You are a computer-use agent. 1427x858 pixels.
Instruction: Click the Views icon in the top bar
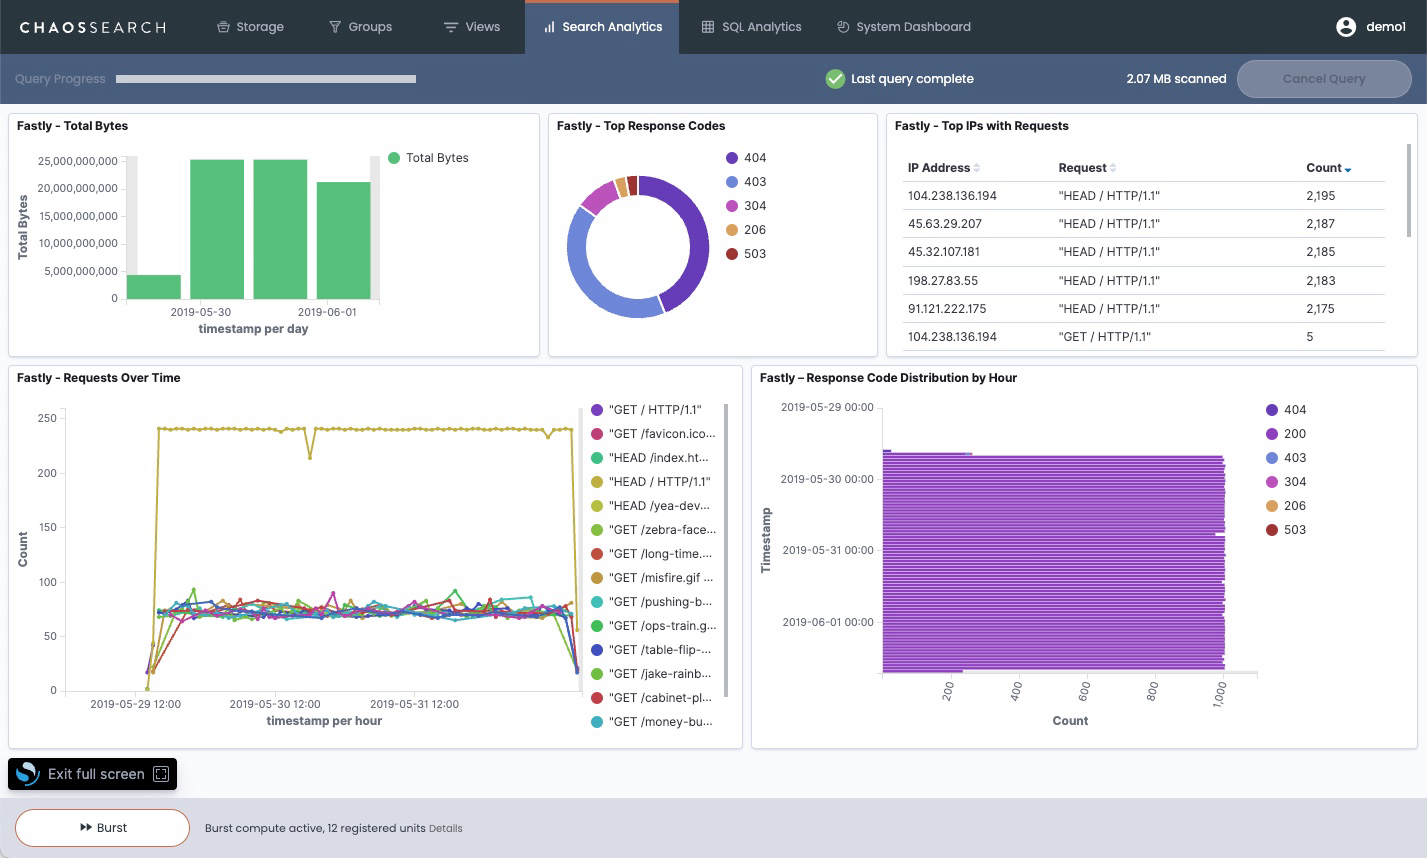coord(450,27)
